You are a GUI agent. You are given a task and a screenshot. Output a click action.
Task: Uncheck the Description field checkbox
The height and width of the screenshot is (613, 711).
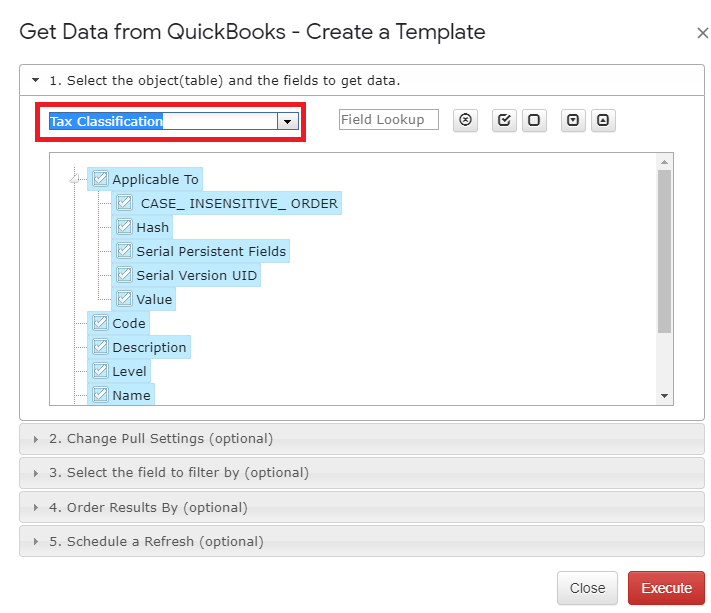click(x=100, y=348)
